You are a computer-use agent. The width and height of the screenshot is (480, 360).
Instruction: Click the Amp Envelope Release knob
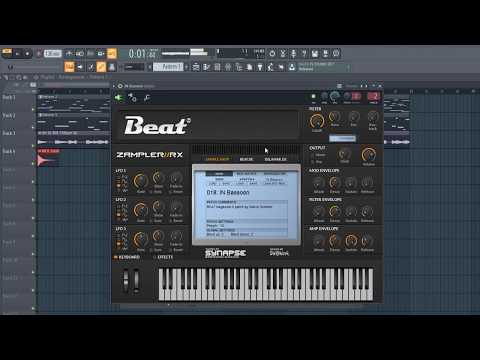[x=367, y=241]
